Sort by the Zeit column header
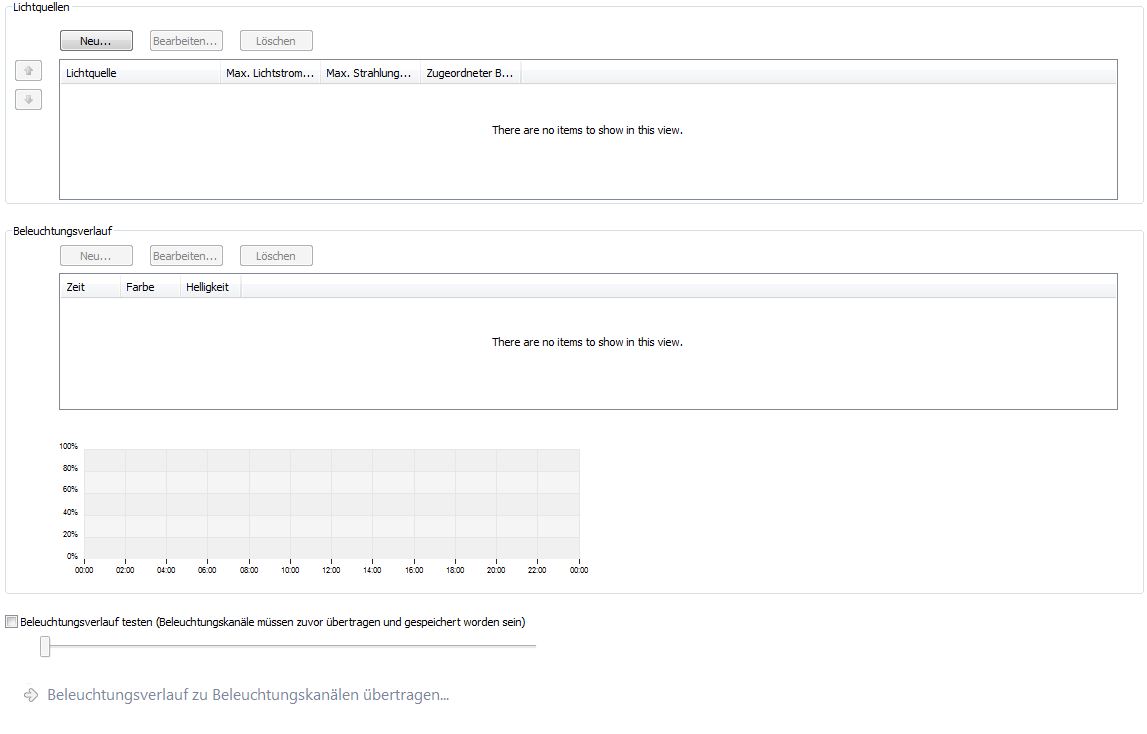Screen dimensions: 1147x734 tap(90, 287)
